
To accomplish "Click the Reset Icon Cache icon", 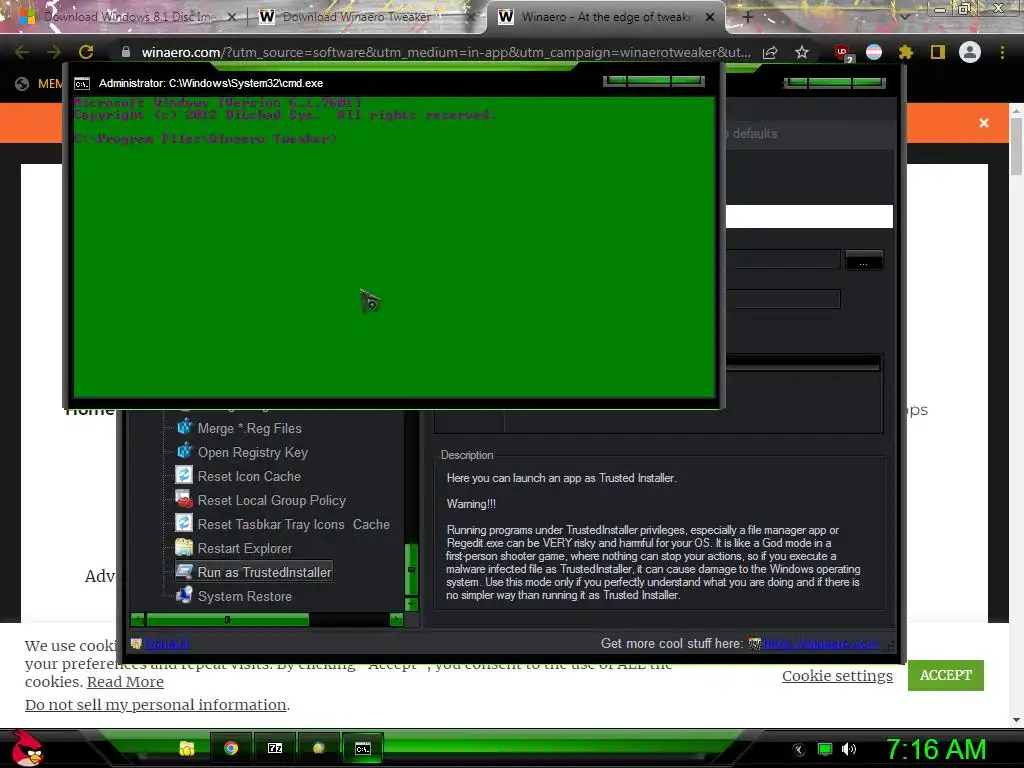I will pos(184,475).
